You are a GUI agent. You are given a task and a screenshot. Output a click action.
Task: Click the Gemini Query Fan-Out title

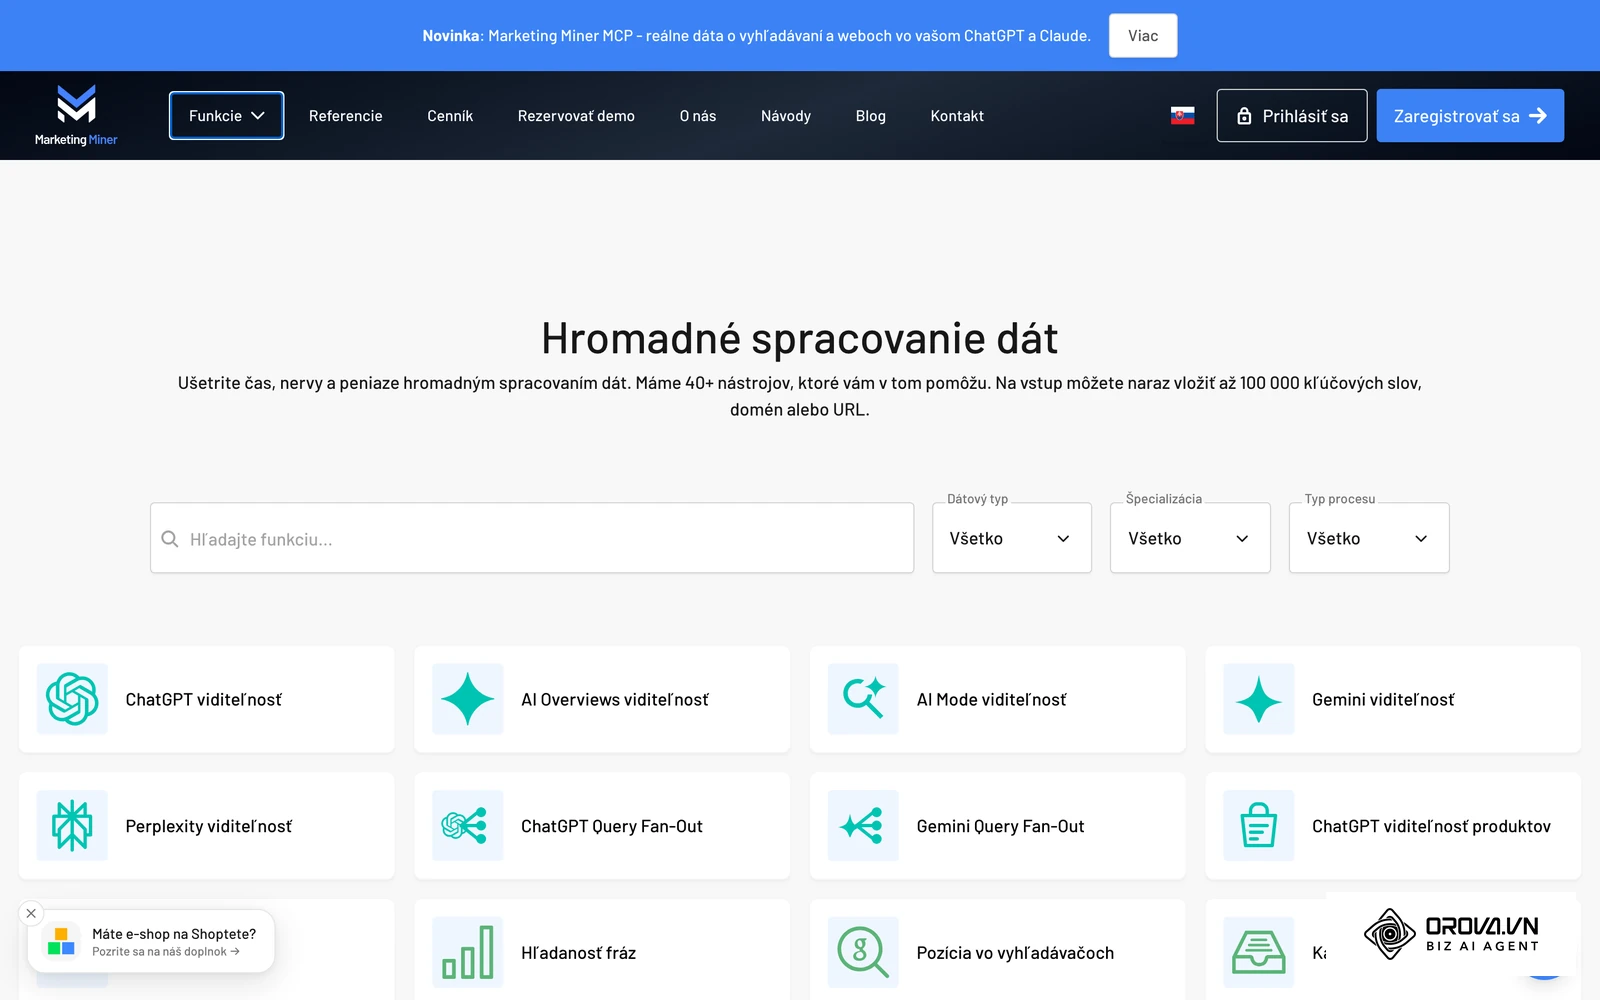click(x=1000, y=826)
